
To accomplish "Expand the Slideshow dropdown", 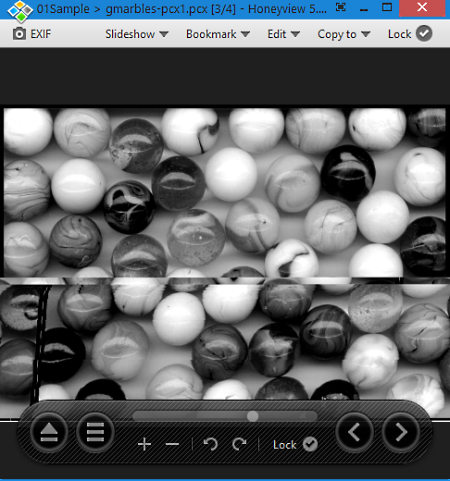I will coord(137,34).
